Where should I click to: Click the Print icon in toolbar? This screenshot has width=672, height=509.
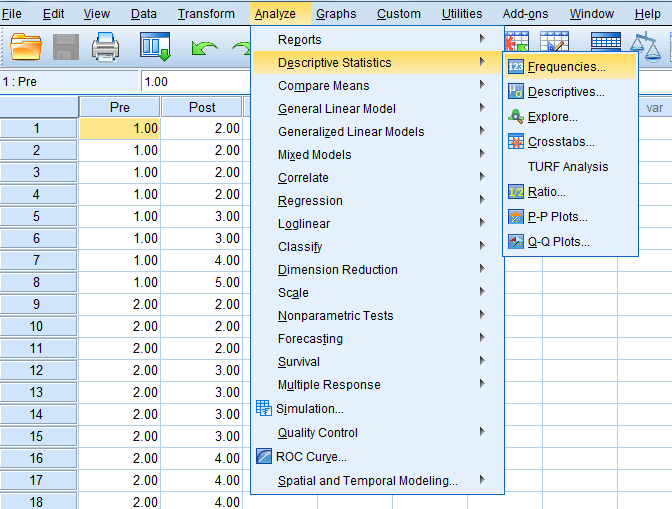click(x=106, y=47)
